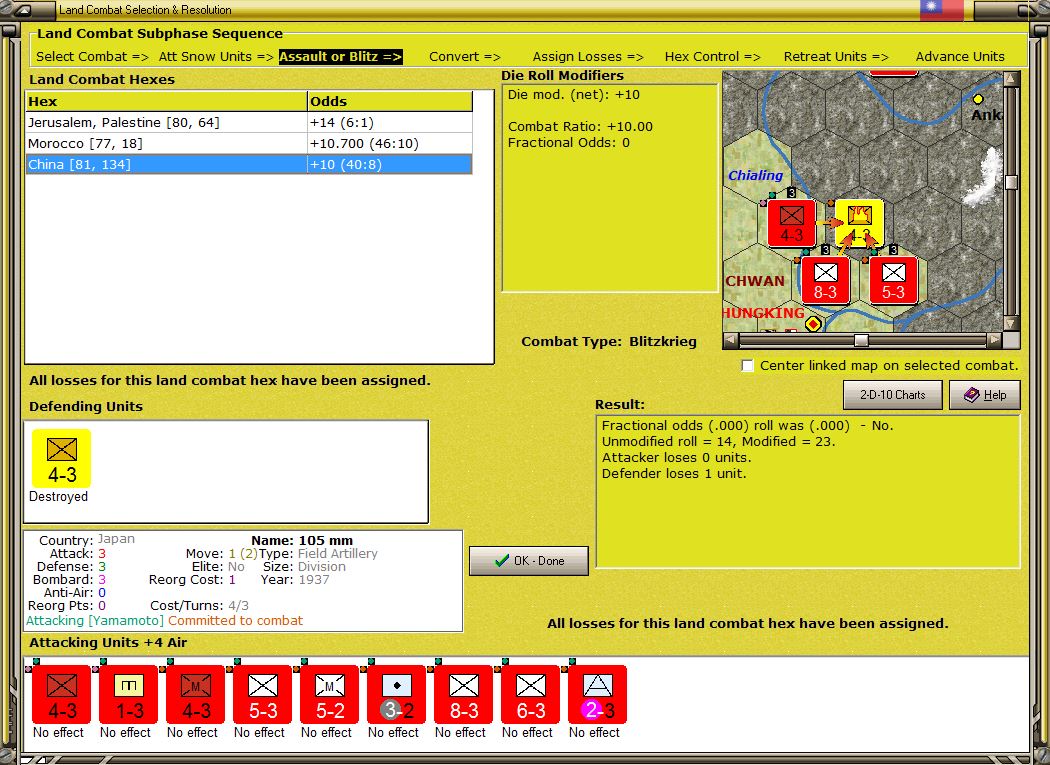Click the red 4-3 unit on the map
The image size is (1050, 765).
pyautogui.click(x=792, y=223)
